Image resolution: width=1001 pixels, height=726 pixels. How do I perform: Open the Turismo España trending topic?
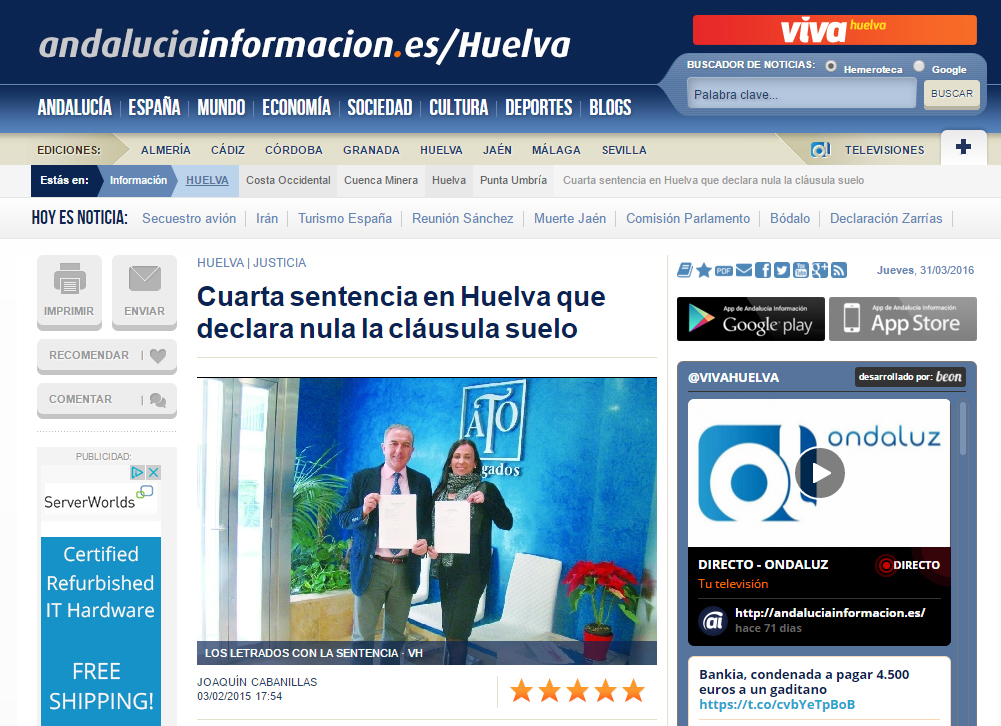pyautogui.click(x=345, y=218)
